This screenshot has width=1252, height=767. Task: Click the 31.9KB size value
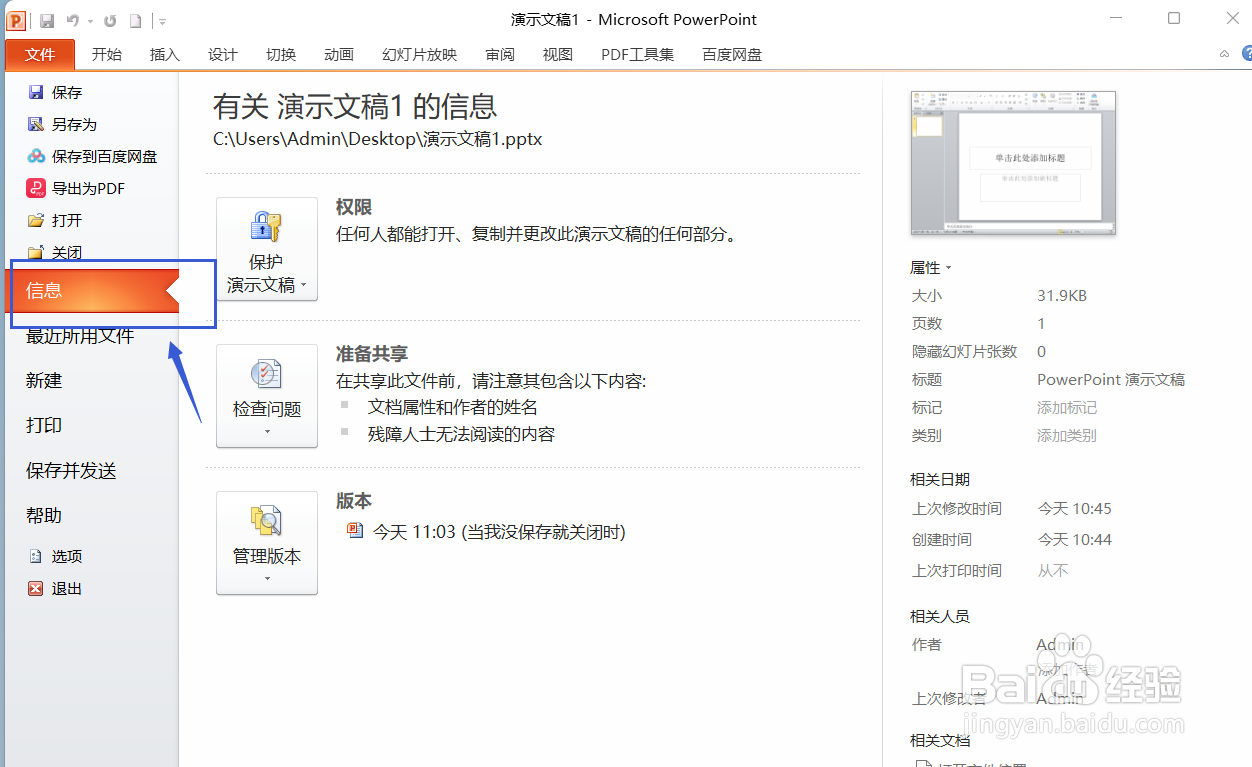tap(1062, 296)
